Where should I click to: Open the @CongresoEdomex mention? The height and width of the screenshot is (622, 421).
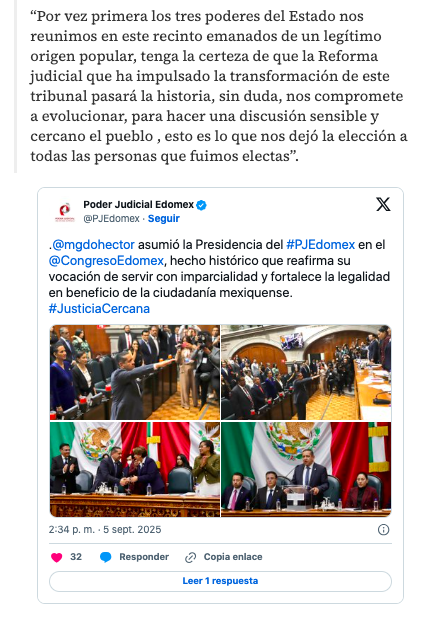point(106,261)
